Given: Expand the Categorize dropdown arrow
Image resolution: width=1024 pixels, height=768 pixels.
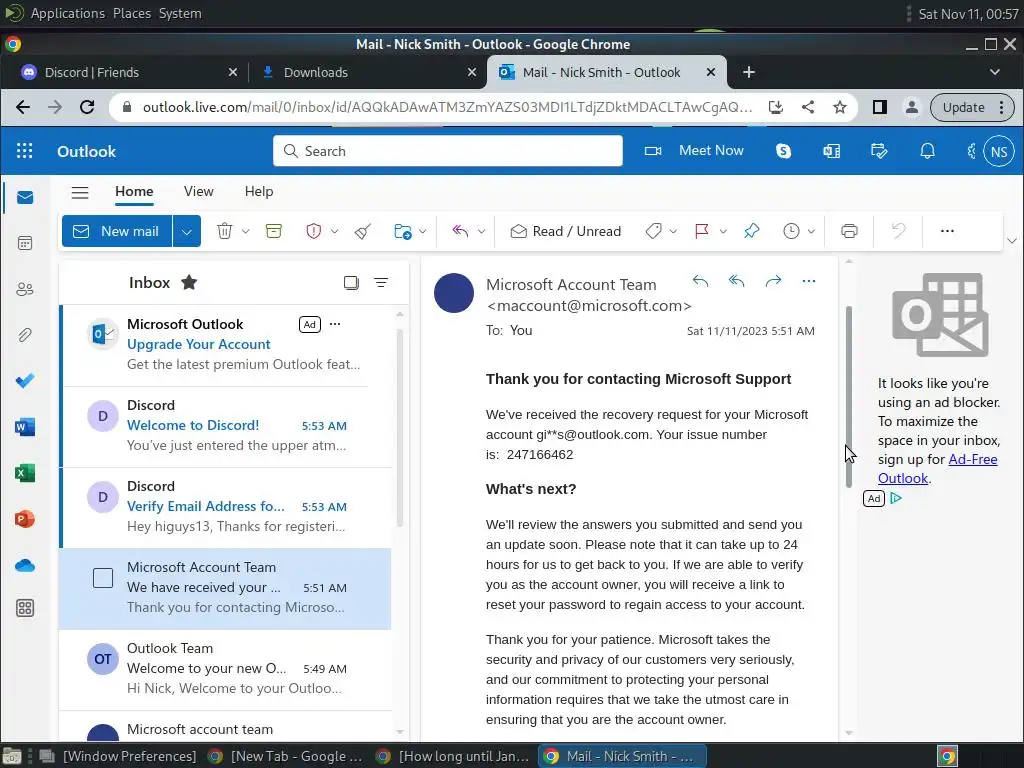Looking at the screenshot, I should click(673, 231).
